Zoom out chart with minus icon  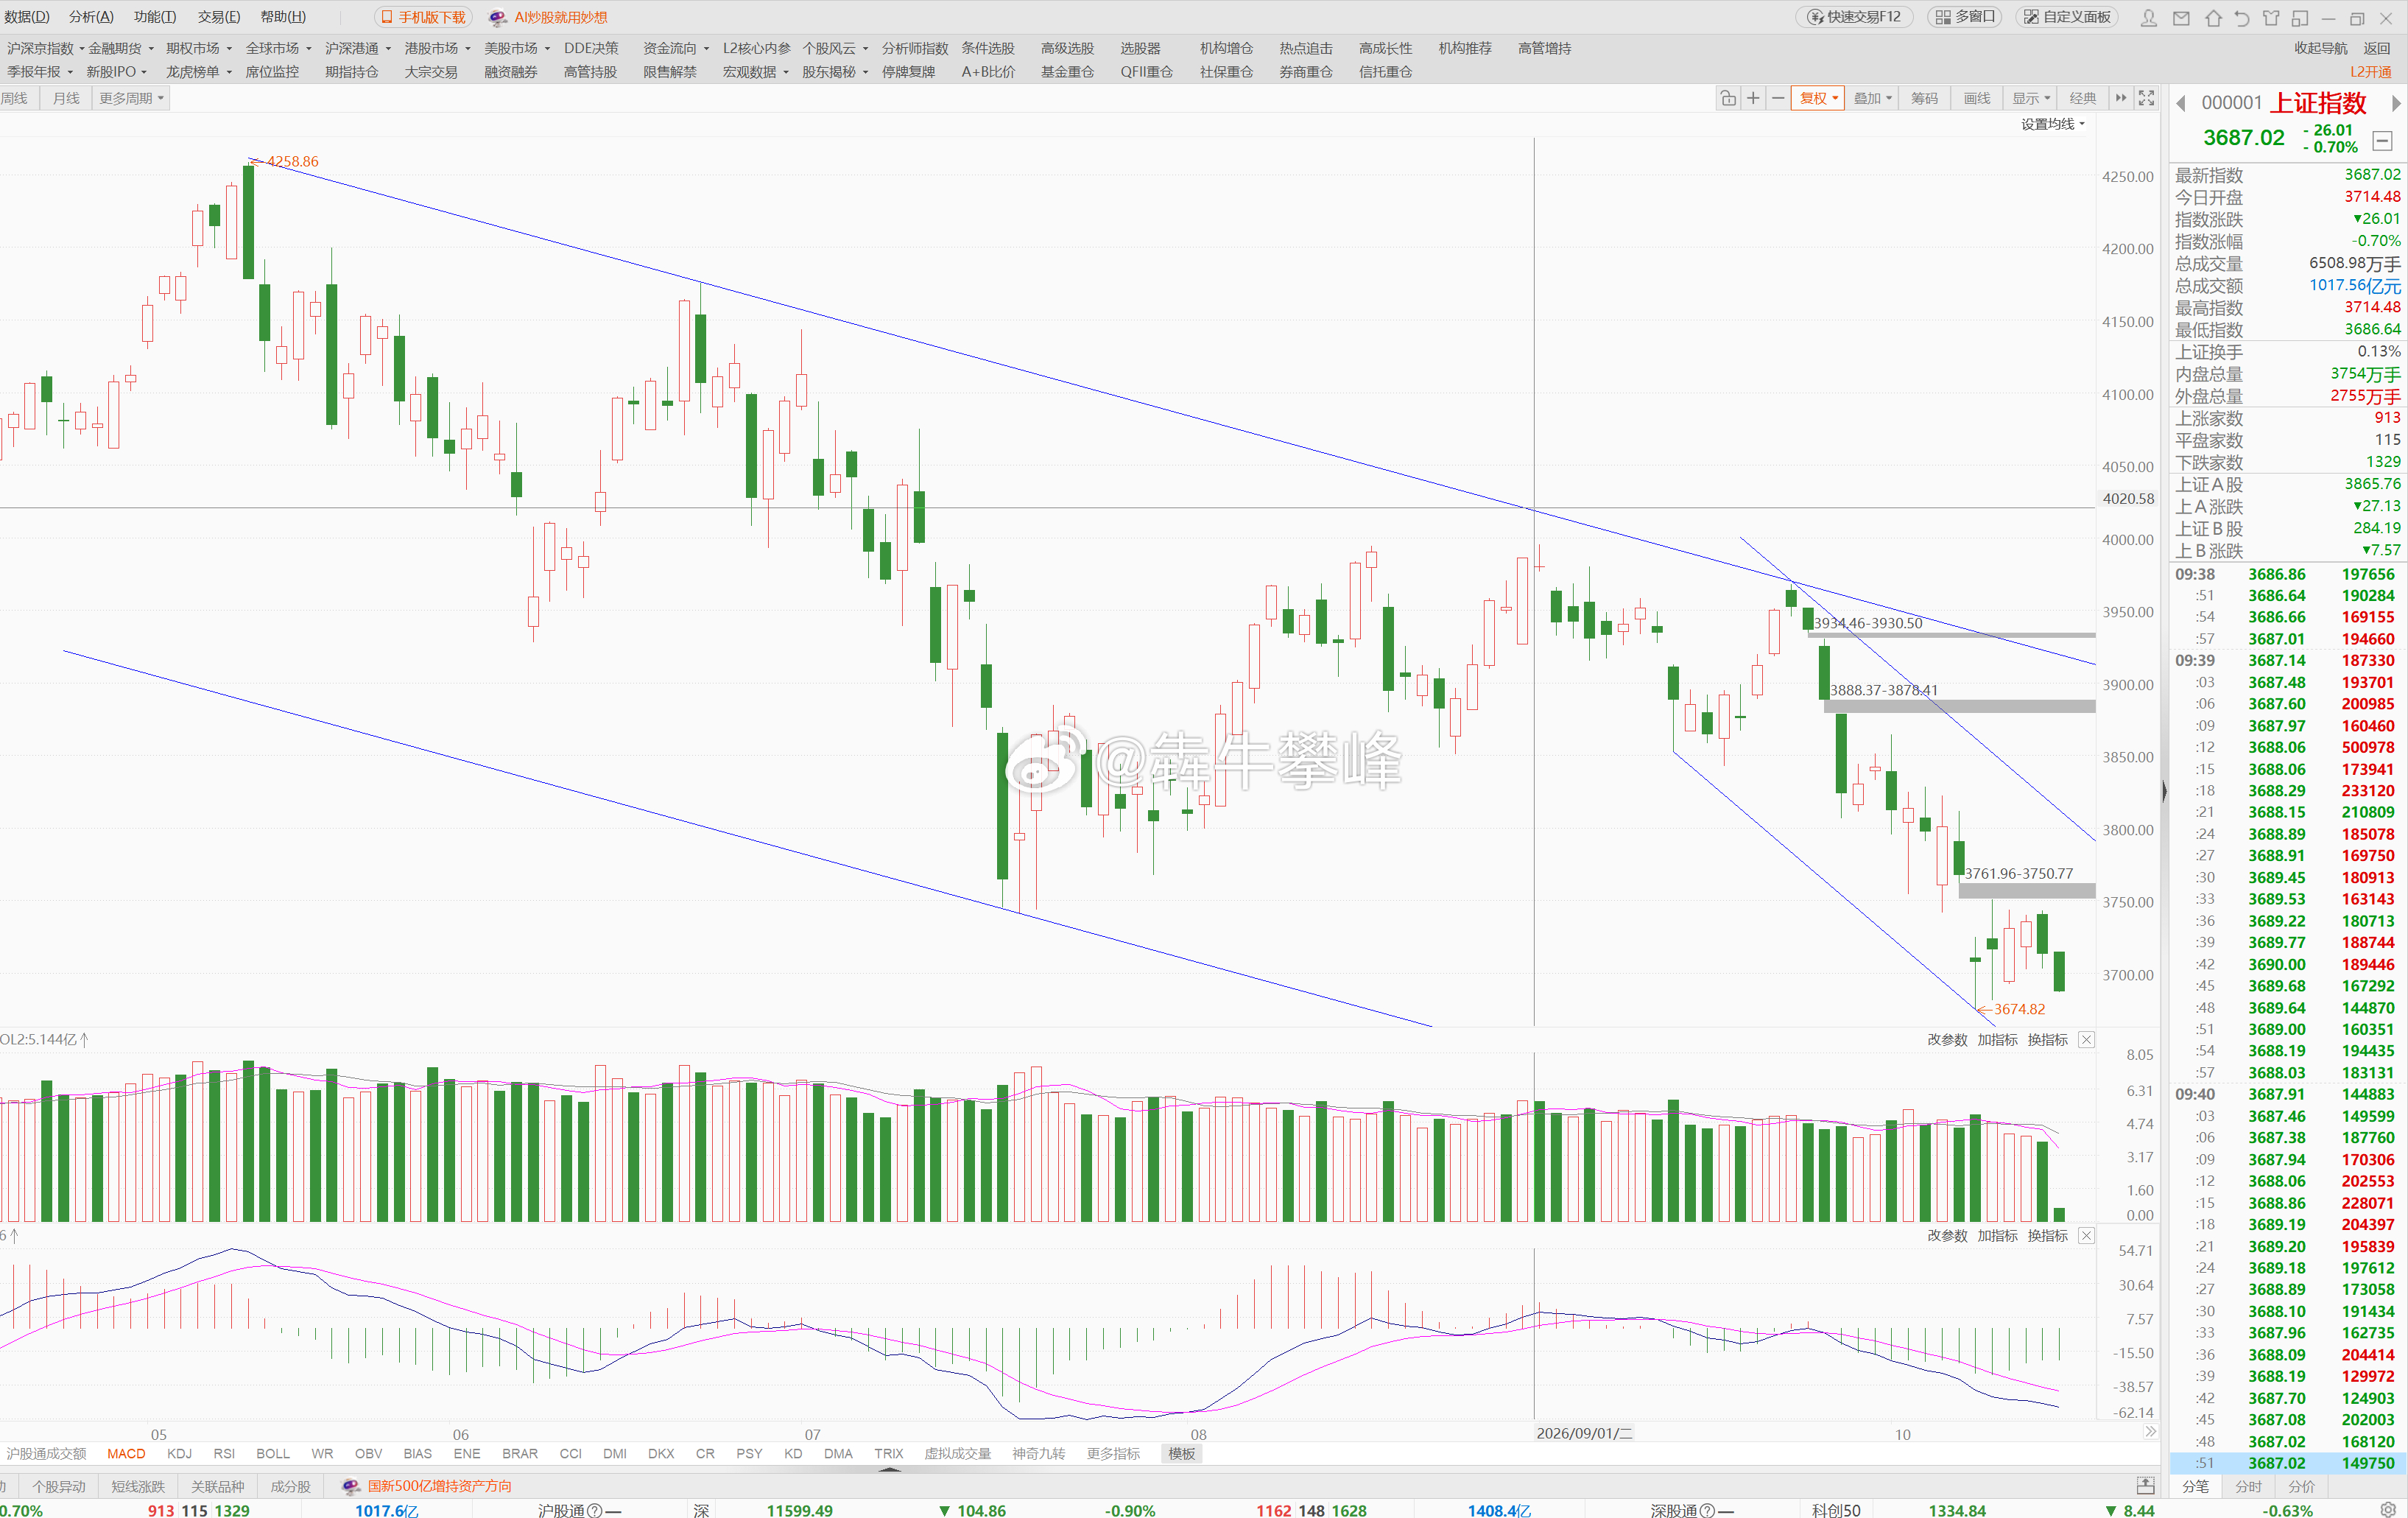coord(1778,98)
